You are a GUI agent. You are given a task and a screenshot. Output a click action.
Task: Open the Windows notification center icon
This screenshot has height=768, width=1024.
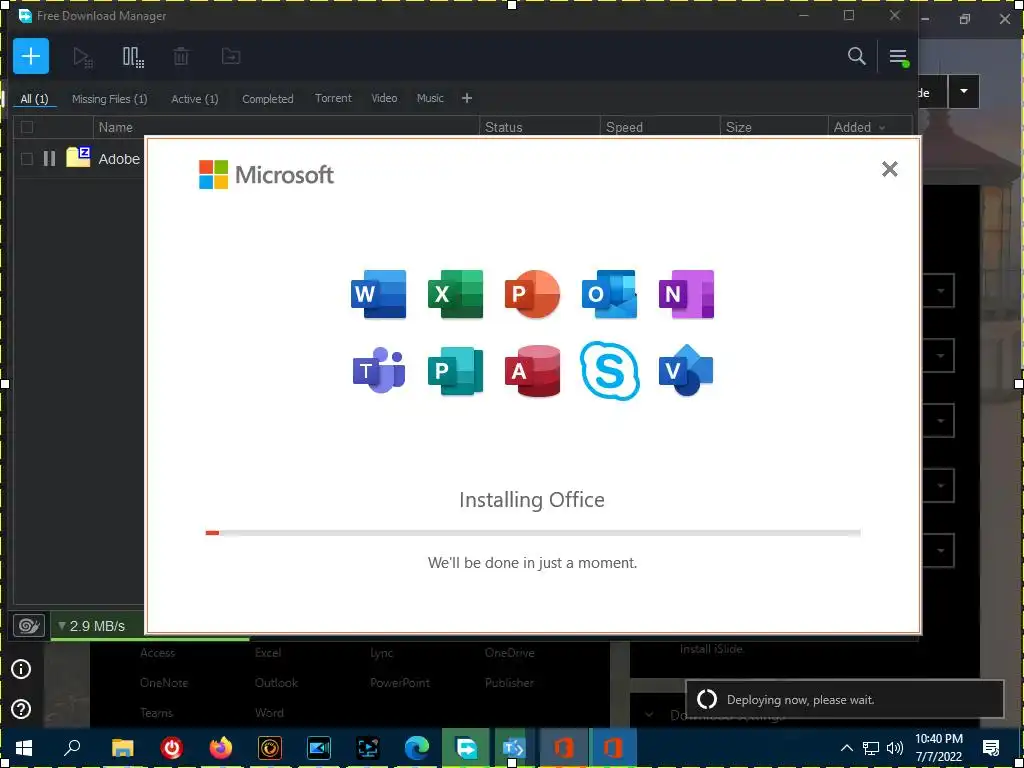click(991, 748)
